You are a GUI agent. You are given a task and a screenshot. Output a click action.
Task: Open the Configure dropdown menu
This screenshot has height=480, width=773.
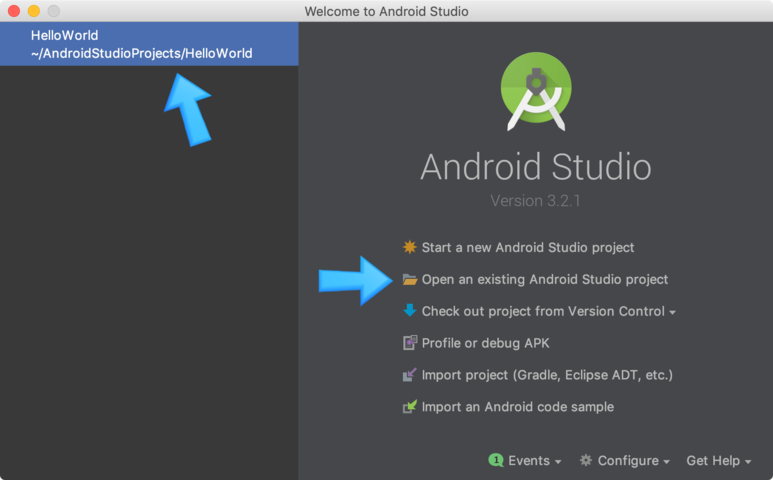[x=633, y=460]
